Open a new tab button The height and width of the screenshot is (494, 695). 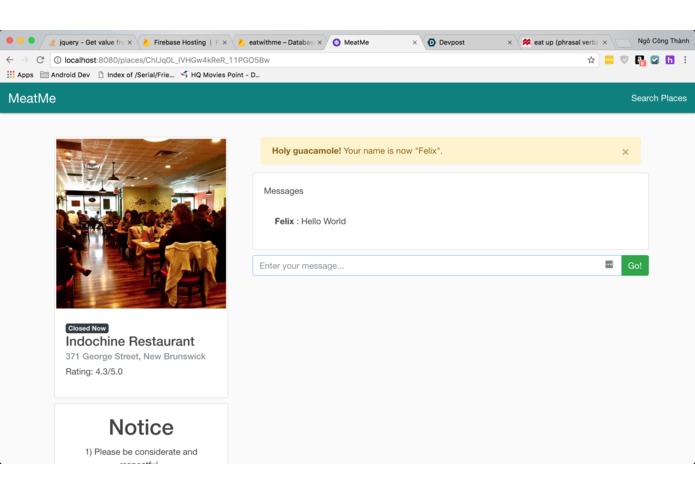click(x=623, y=43)
